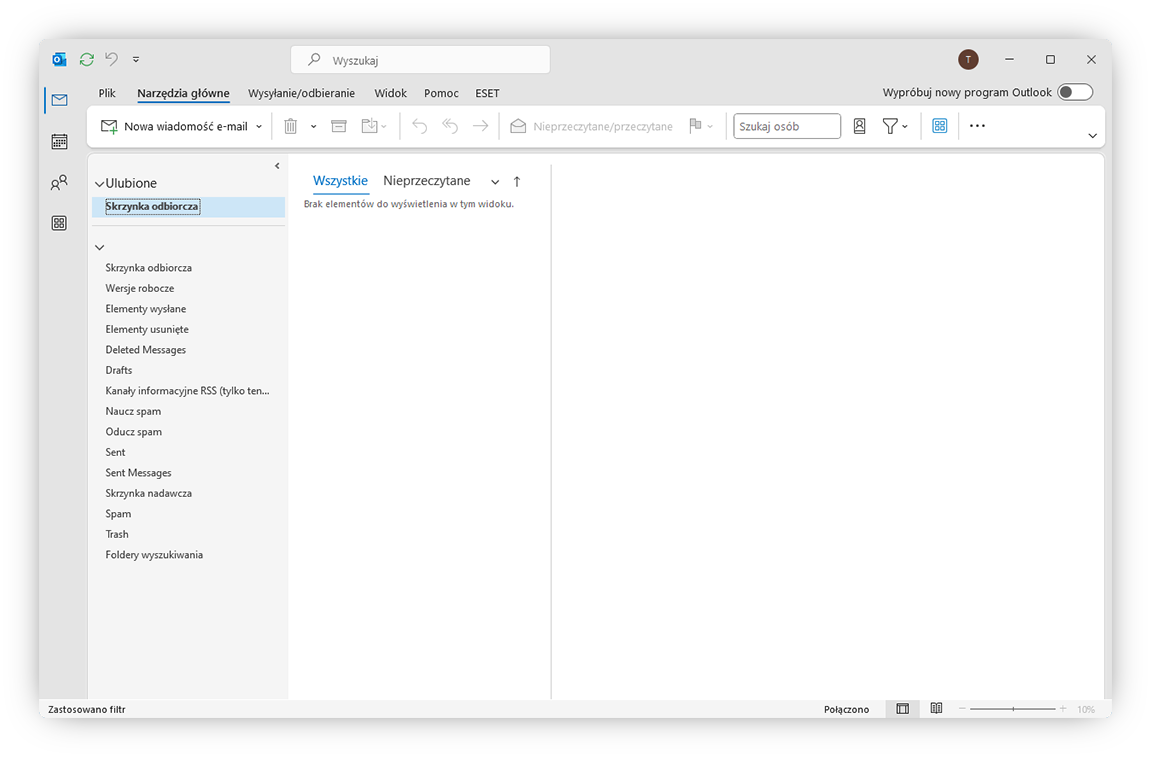The image size is (1151, 757).
Task: Open the Calendar view icon
Action: (59, 141)
